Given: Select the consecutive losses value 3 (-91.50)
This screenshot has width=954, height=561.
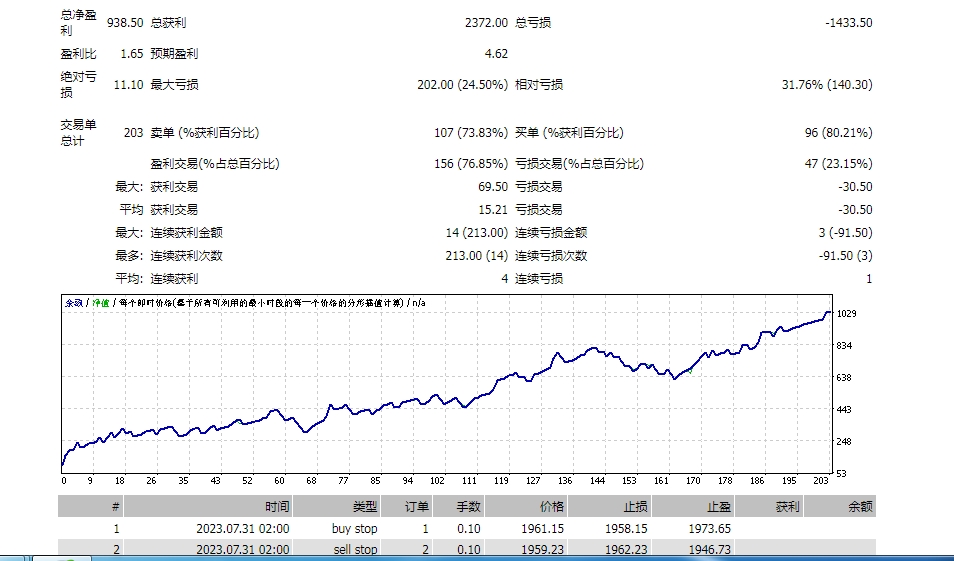Looking at the screenshot, I should coord(845,233).
